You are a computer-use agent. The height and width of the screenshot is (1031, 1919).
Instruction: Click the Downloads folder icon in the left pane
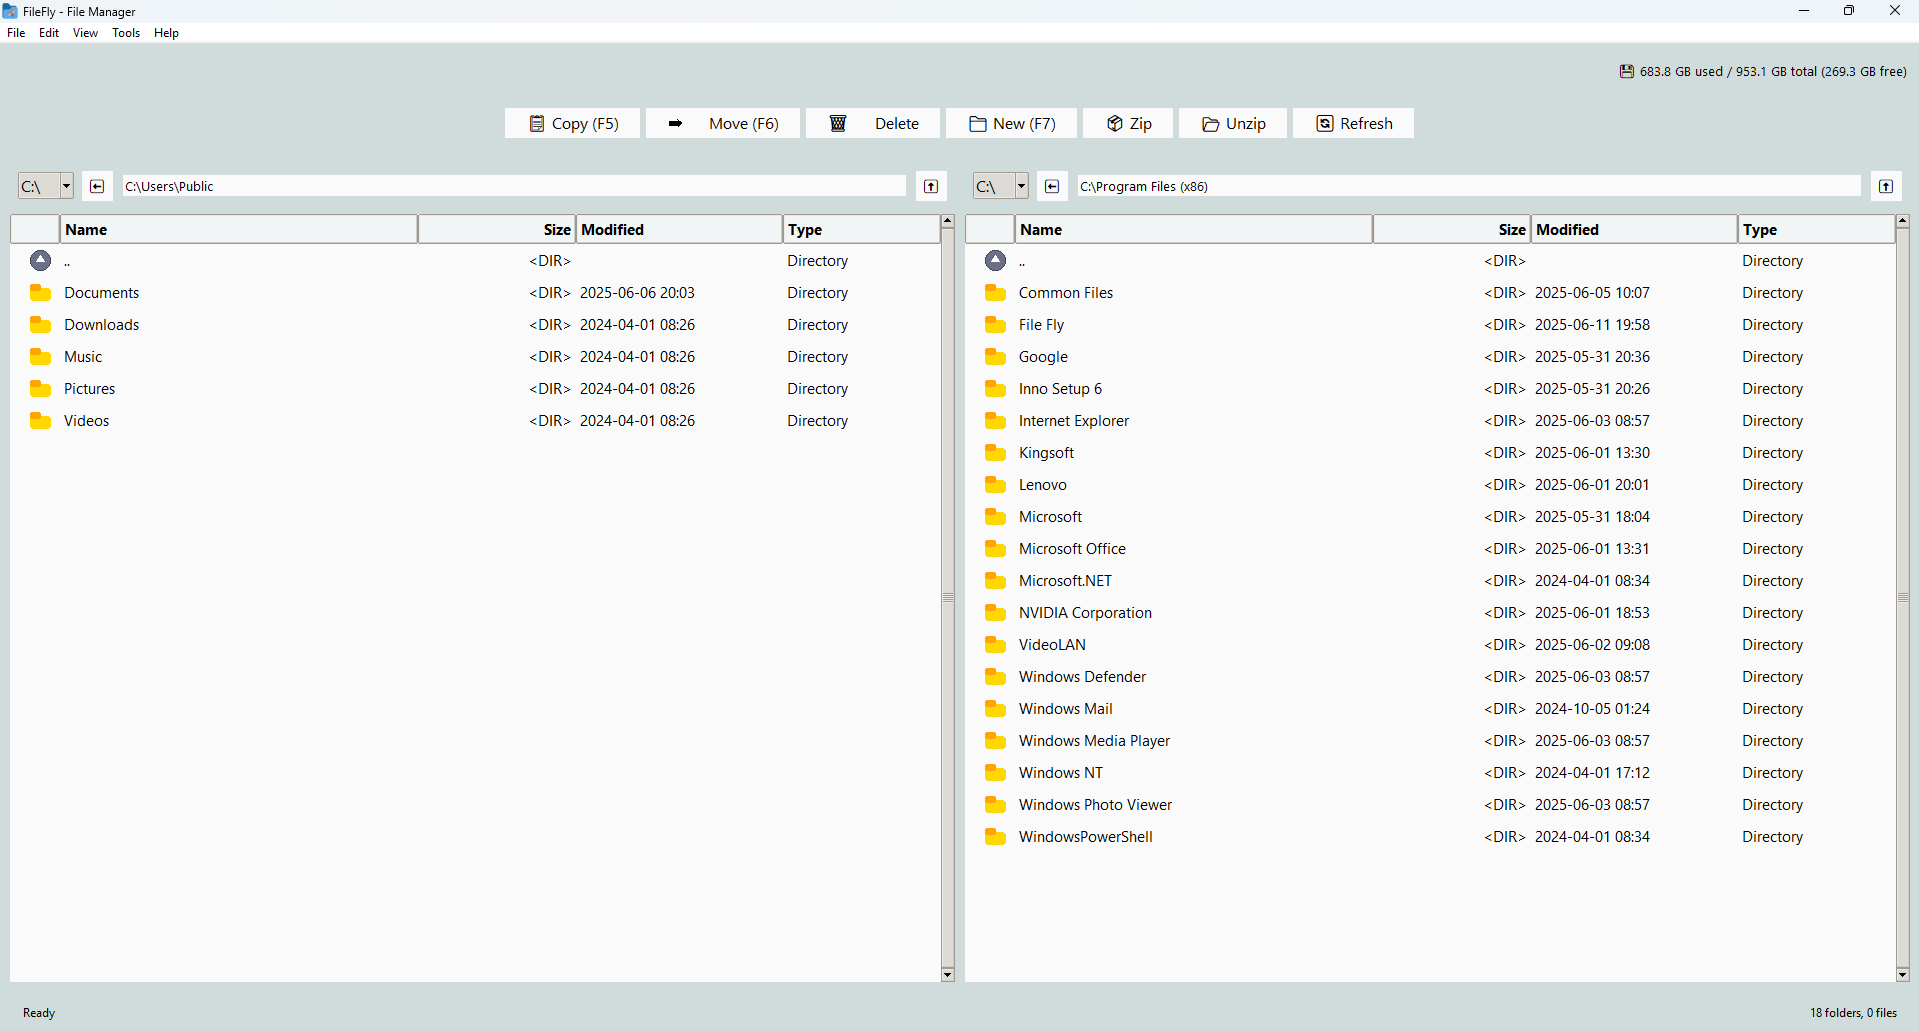click(40, 325)
